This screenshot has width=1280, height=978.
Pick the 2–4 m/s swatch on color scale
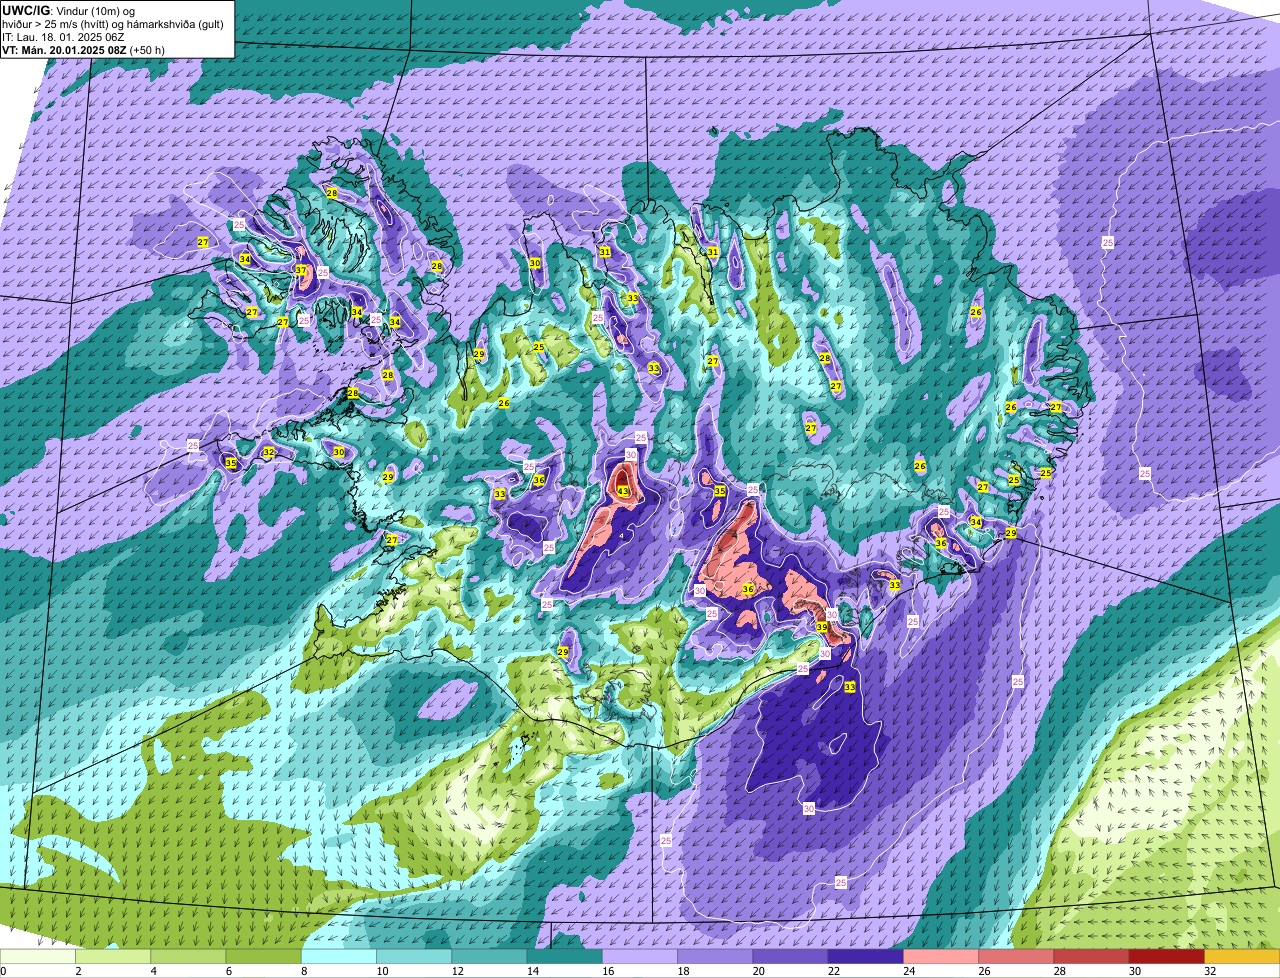pyautogui.click(x=113, y=957)
